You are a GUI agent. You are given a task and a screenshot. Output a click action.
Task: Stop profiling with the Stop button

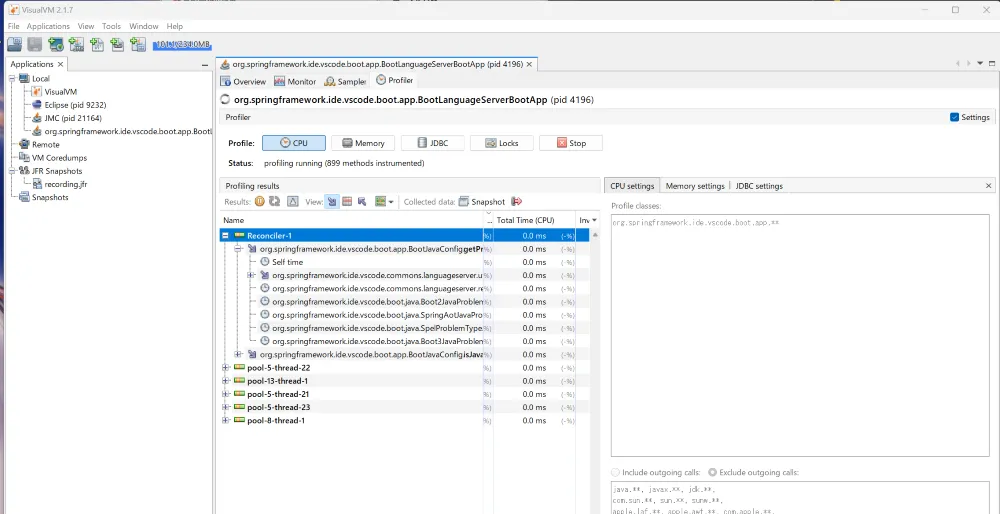tap(571, 143)
